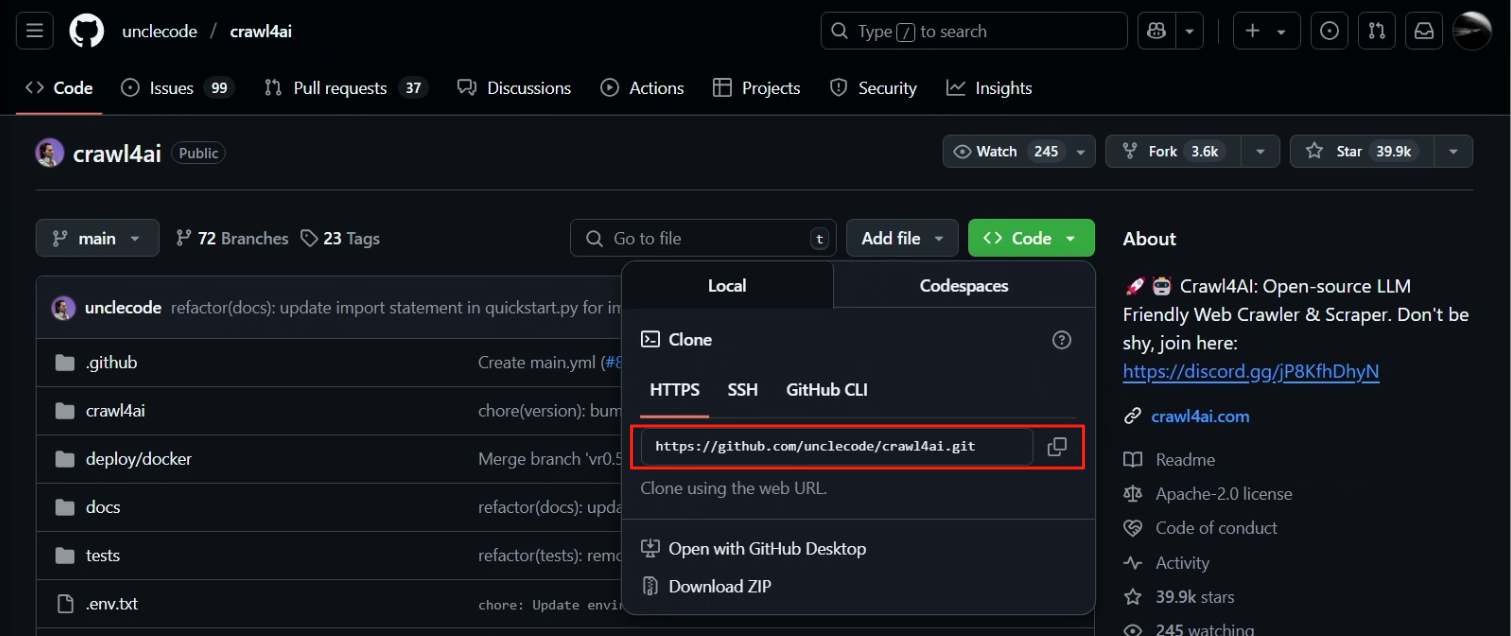Open the docs folder
This screenshot has height=636, width=1511.
click(x=103, y=507)
